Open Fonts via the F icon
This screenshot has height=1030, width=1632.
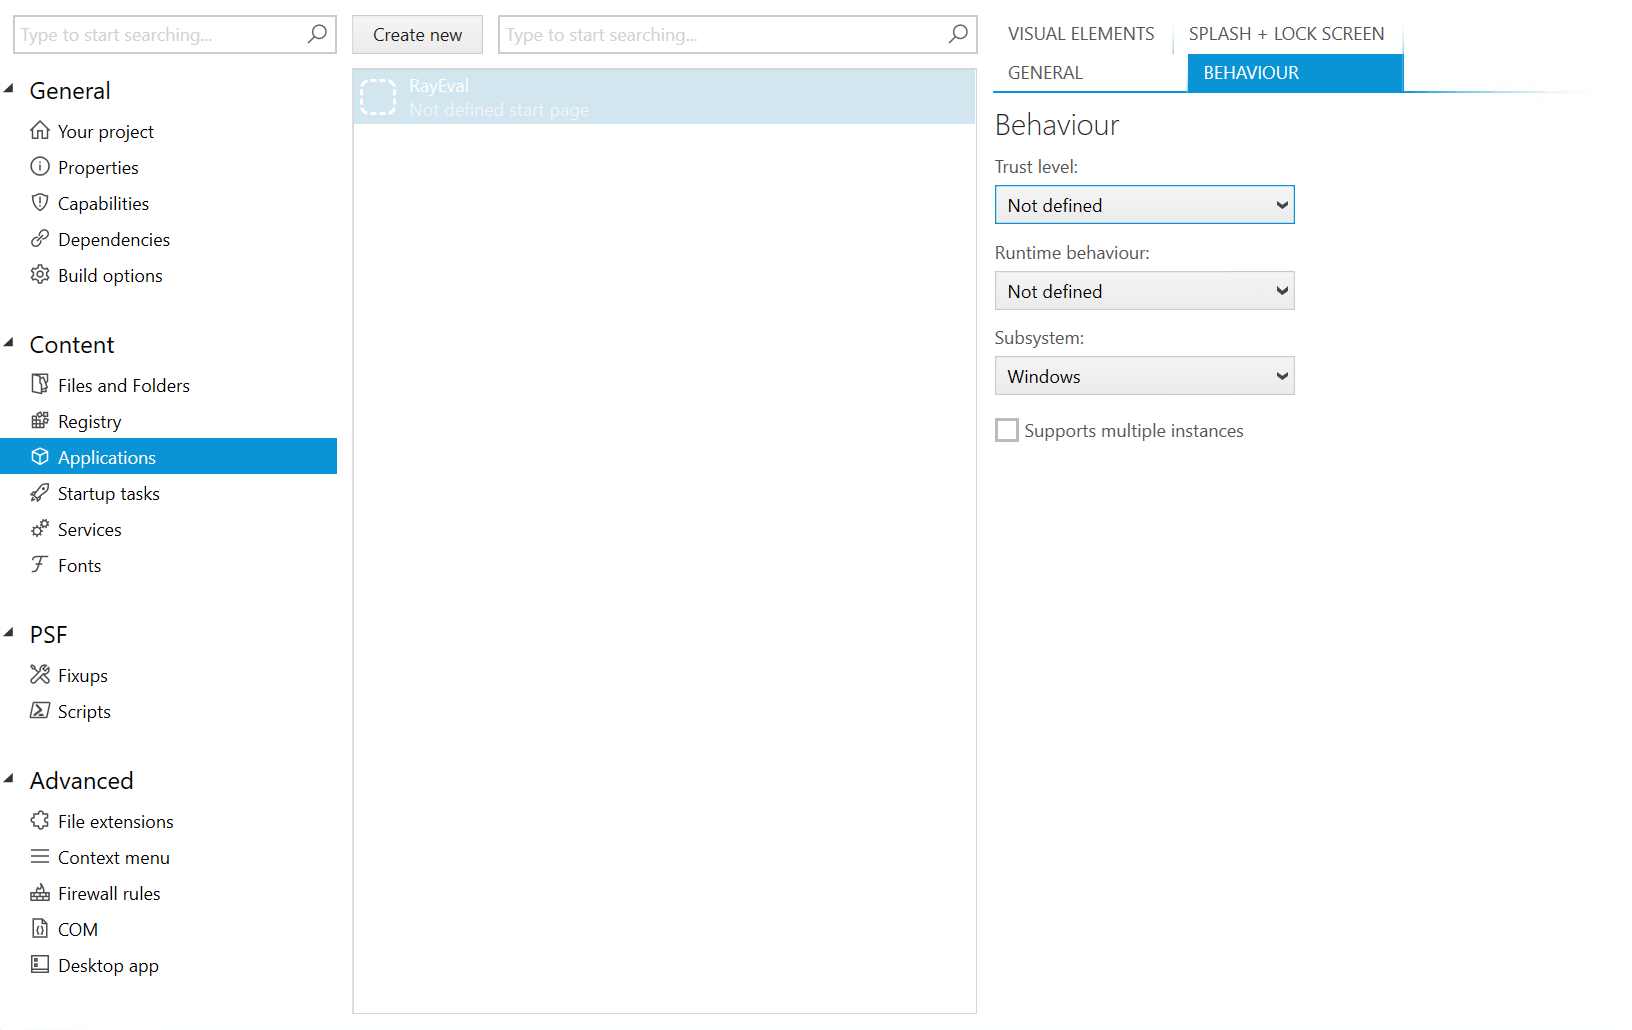pos(40,565)
